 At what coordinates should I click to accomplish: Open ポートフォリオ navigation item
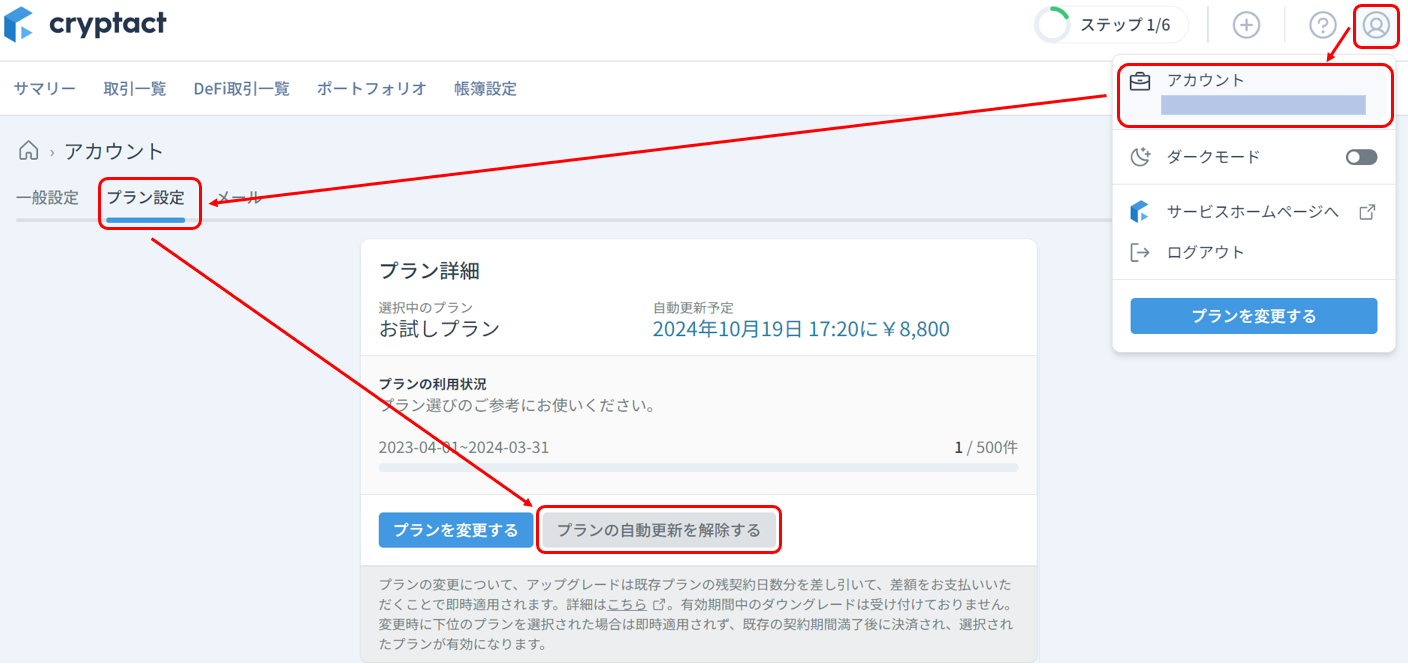click(x=372, y=89)
